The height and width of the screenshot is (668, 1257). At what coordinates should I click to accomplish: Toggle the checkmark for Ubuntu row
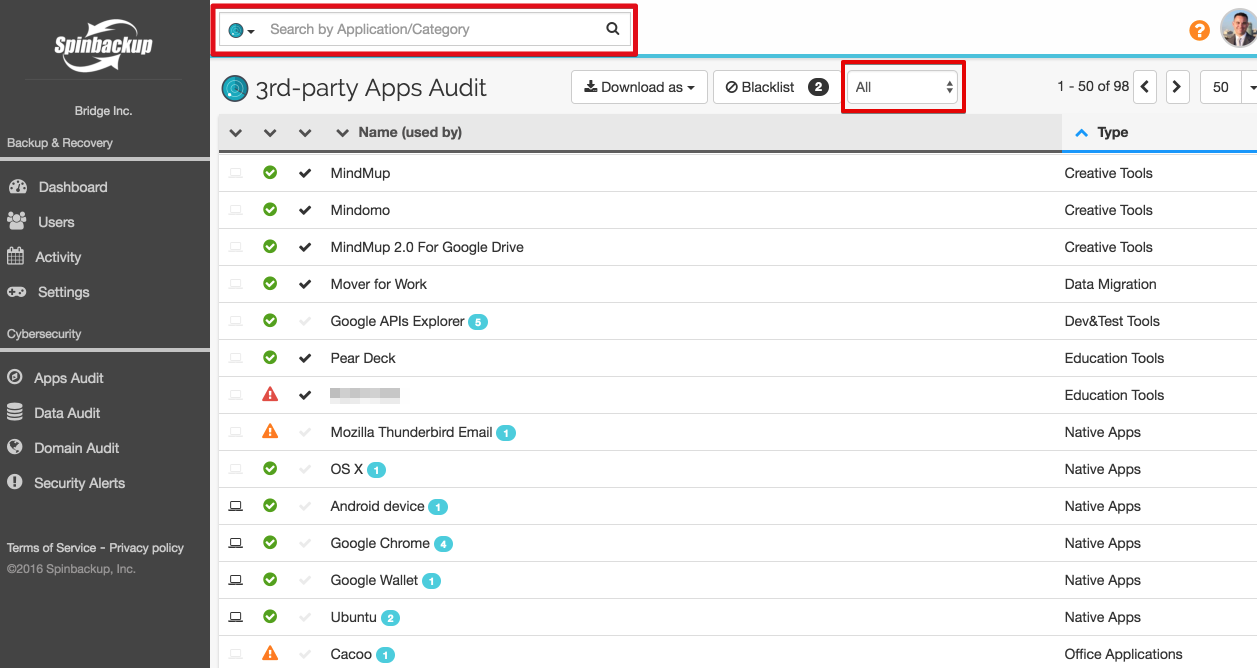pos(305,617)
